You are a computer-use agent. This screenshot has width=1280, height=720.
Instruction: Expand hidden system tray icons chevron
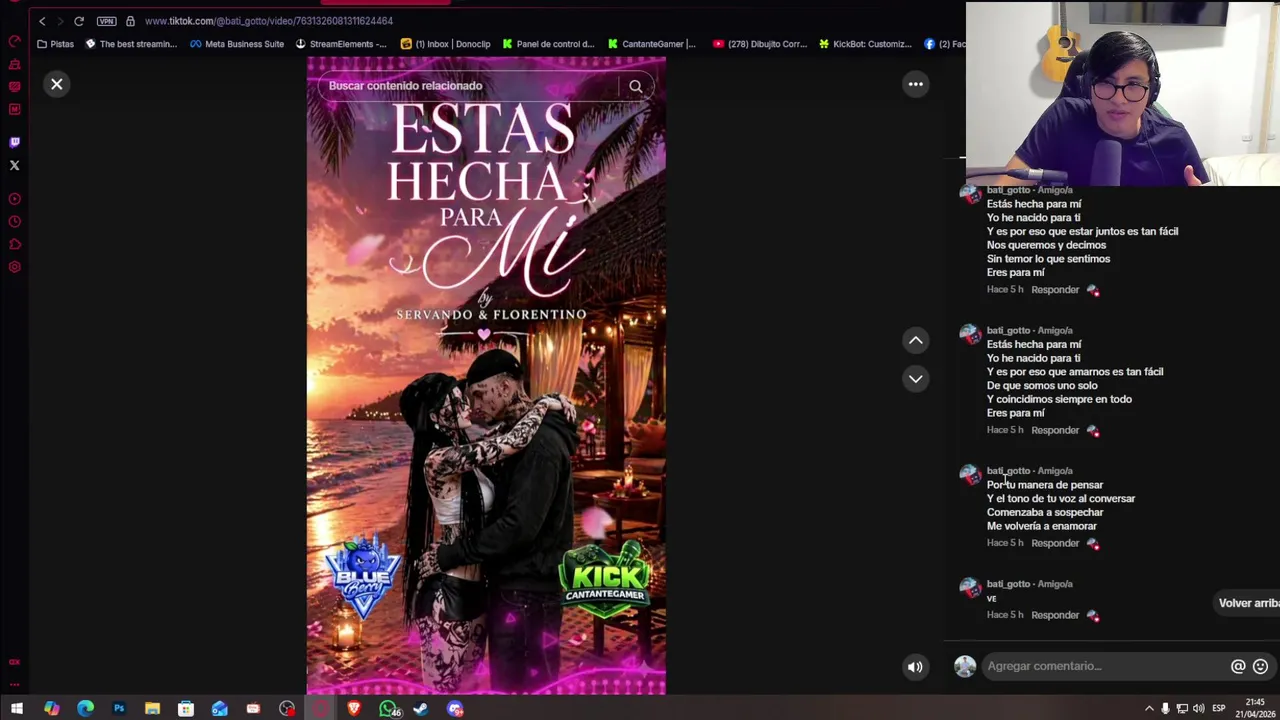(1149, 709)
